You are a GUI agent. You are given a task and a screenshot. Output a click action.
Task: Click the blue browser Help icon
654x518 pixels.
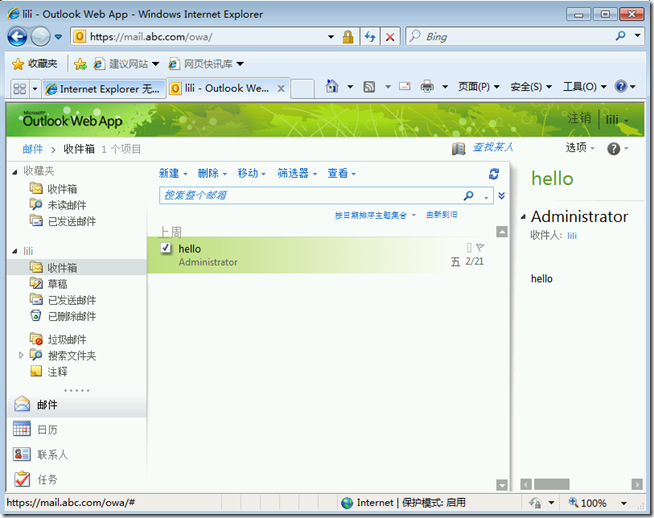tap(621, 86)
